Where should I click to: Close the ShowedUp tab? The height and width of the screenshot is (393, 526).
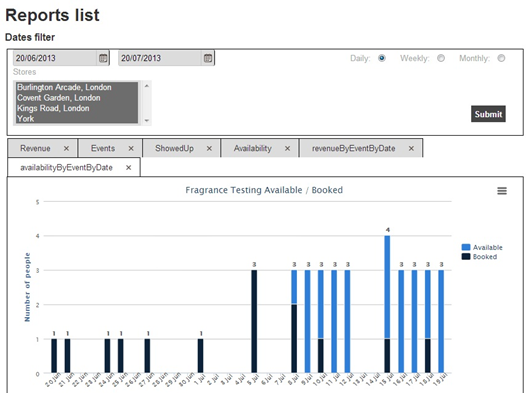point(209,148)
